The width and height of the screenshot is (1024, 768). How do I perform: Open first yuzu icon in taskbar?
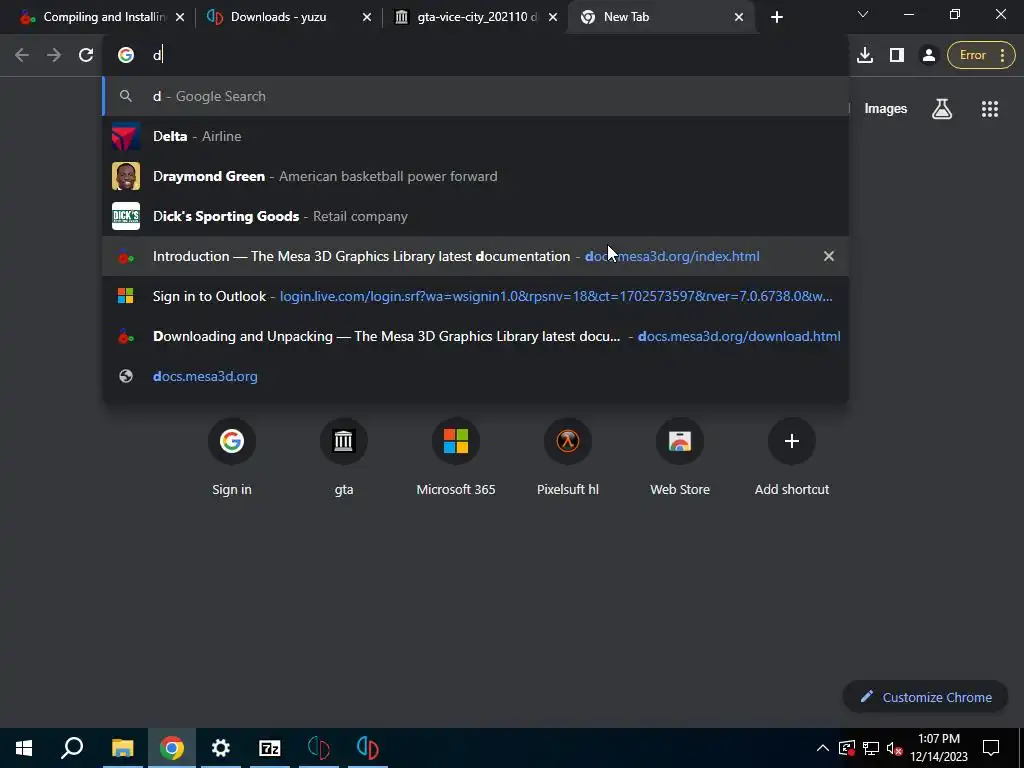(319, 748)
